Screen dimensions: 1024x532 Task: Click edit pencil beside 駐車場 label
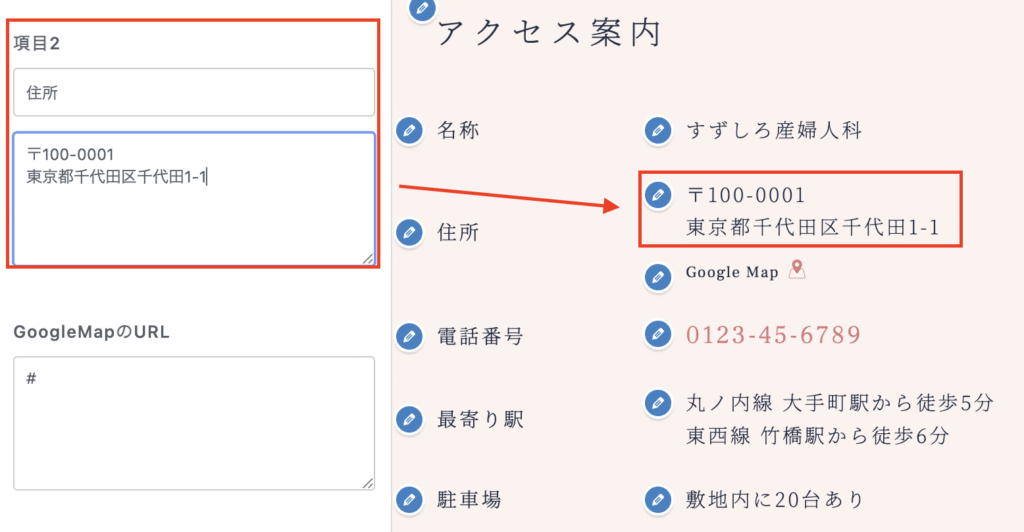(x=408, y=499)
